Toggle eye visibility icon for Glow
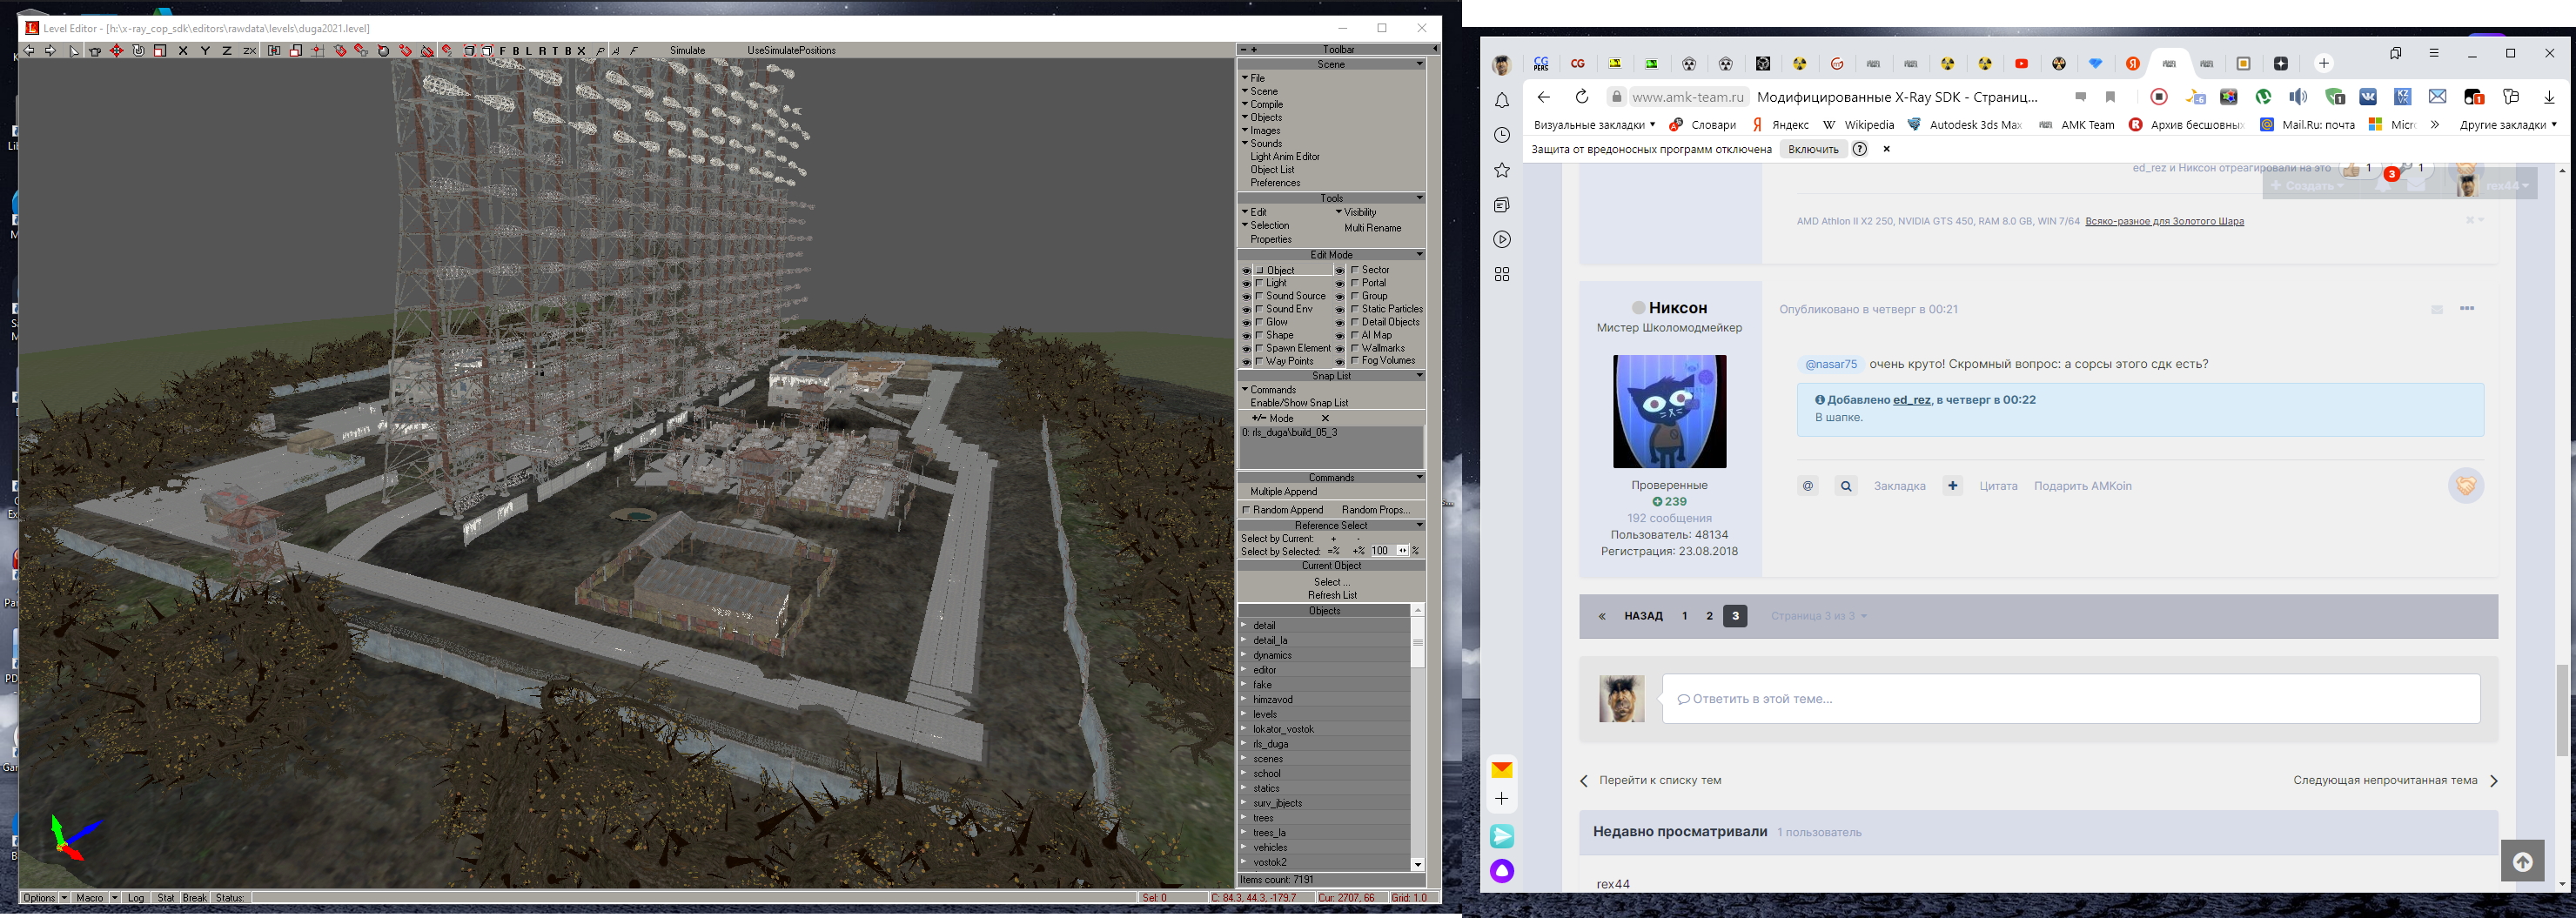This screenshot has width=2576, height=918. click(x=1247, y=323)
